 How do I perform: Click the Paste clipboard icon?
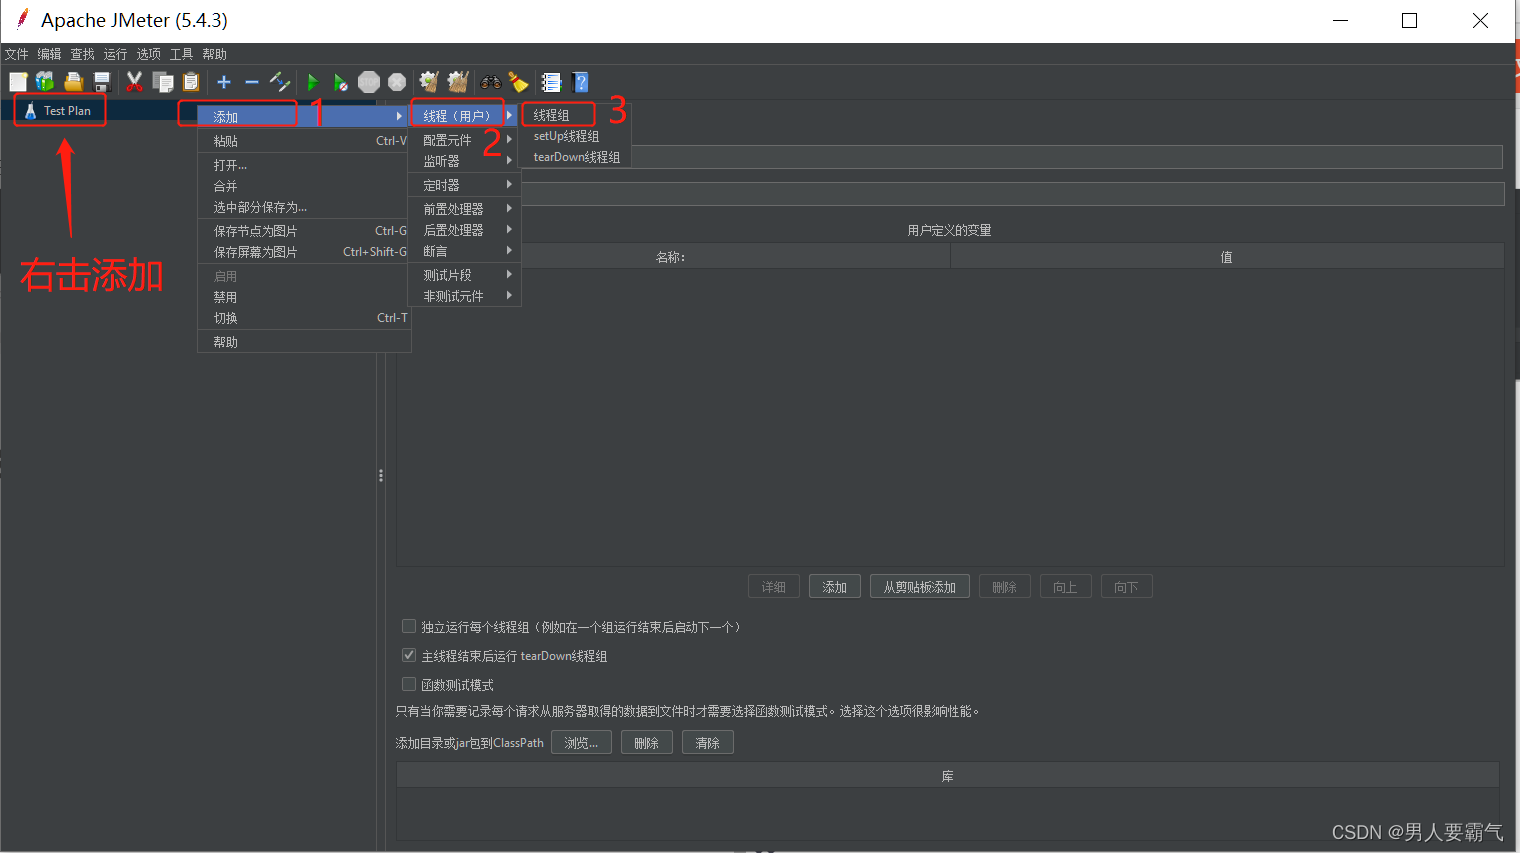[x=191, y=82]
